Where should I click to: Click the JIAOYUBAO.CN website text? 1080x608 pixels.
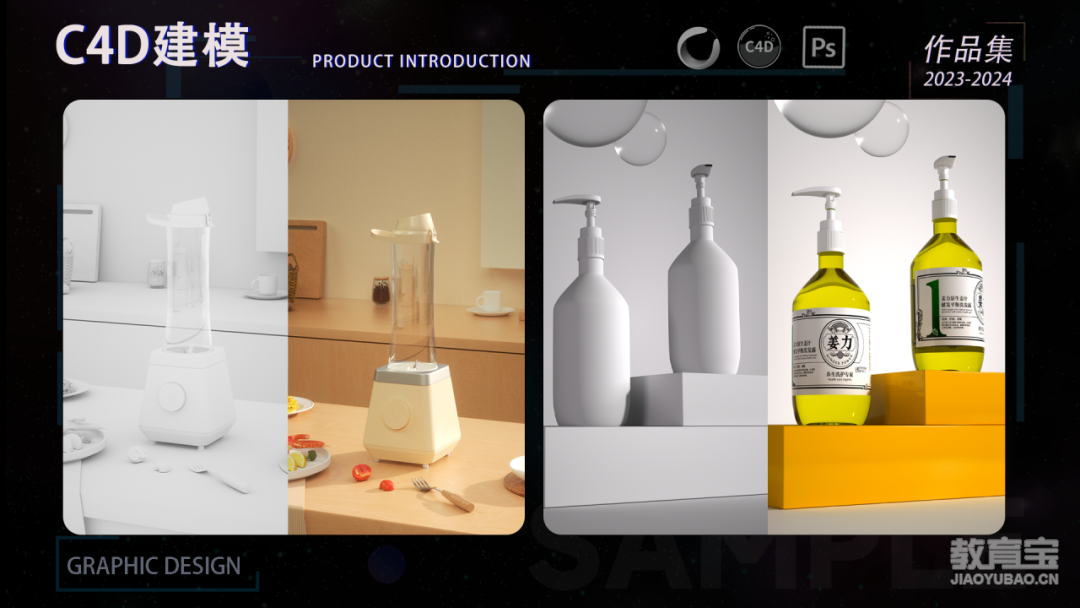[1004, 579]
